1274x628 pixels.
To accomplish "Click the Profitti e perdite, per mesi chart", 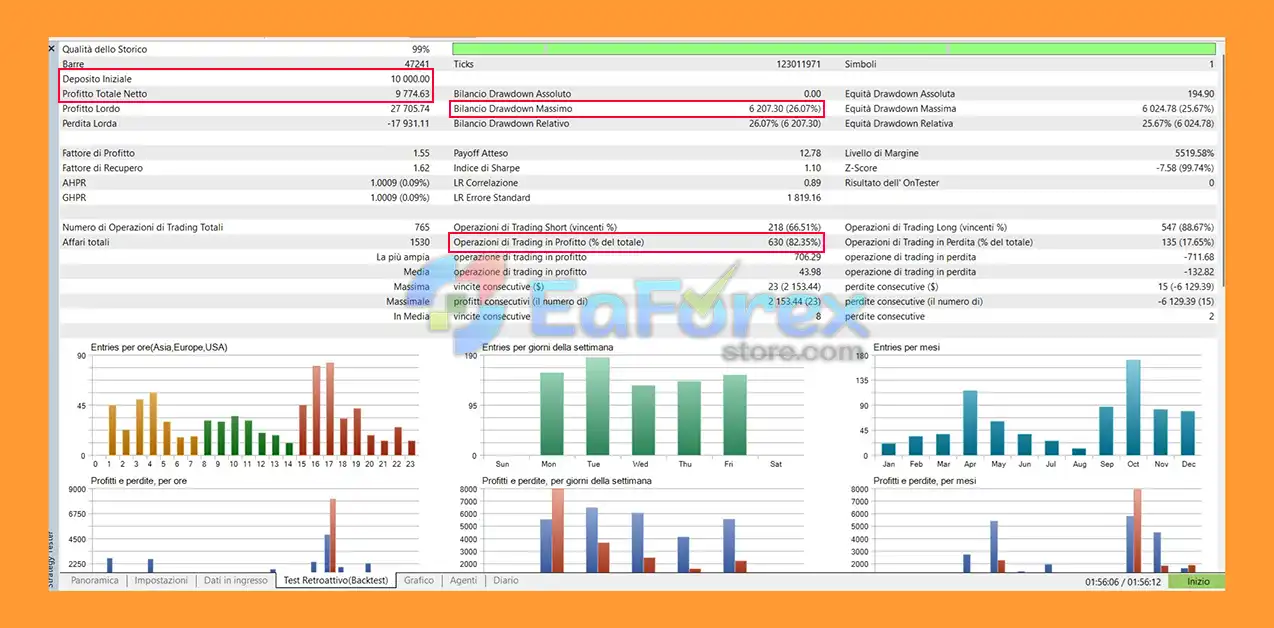I will 1035,530.
